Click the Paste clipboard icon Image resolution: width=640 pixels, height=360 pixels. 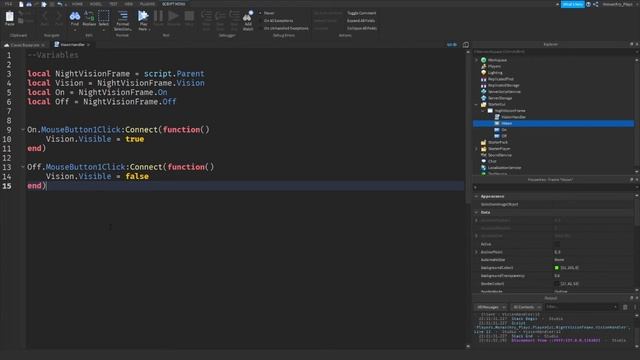[9, 17]
